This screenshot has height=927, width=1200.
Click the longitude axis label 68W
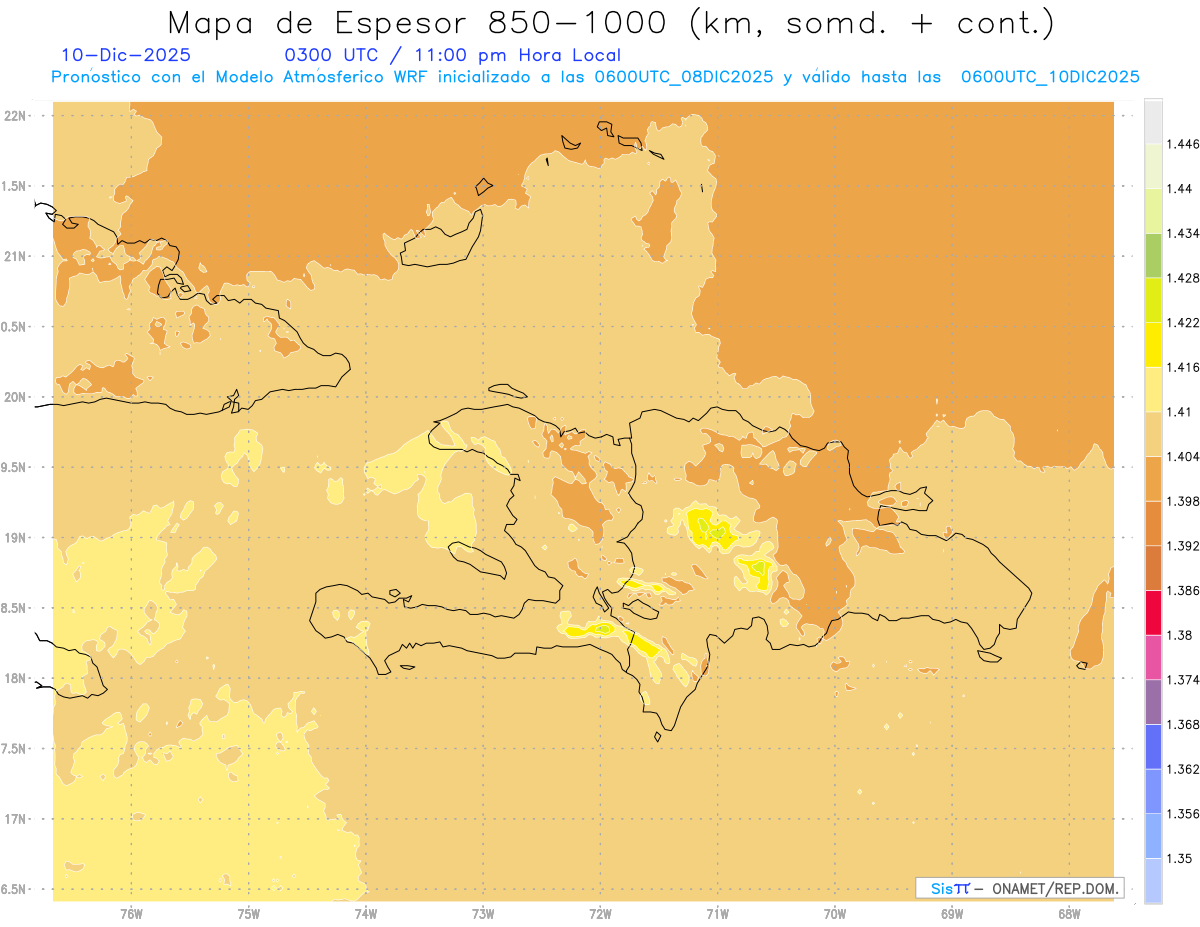[x=1069, y=913]
